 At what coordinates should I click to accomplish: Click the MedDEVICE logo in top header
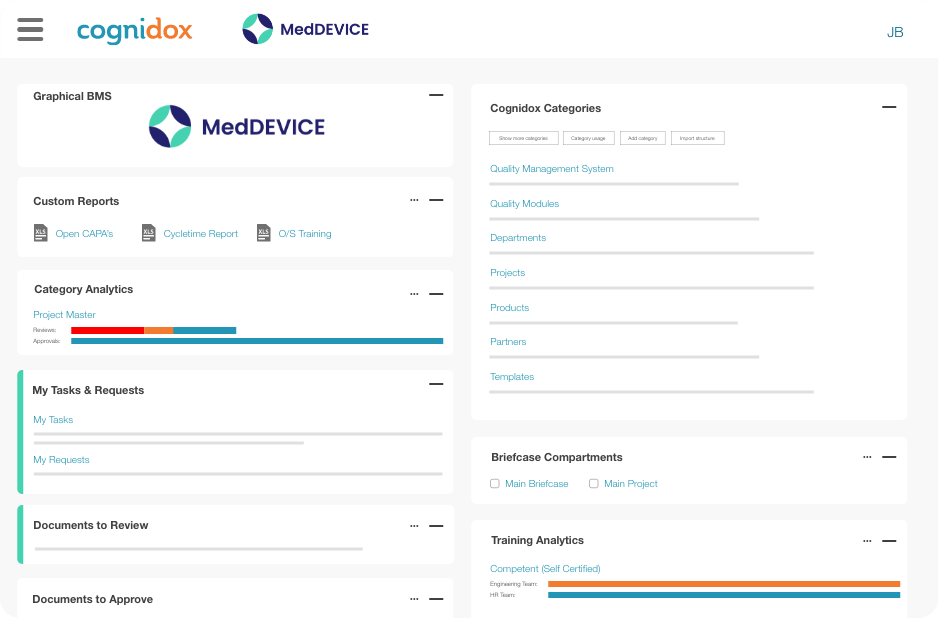coord(305,29)
